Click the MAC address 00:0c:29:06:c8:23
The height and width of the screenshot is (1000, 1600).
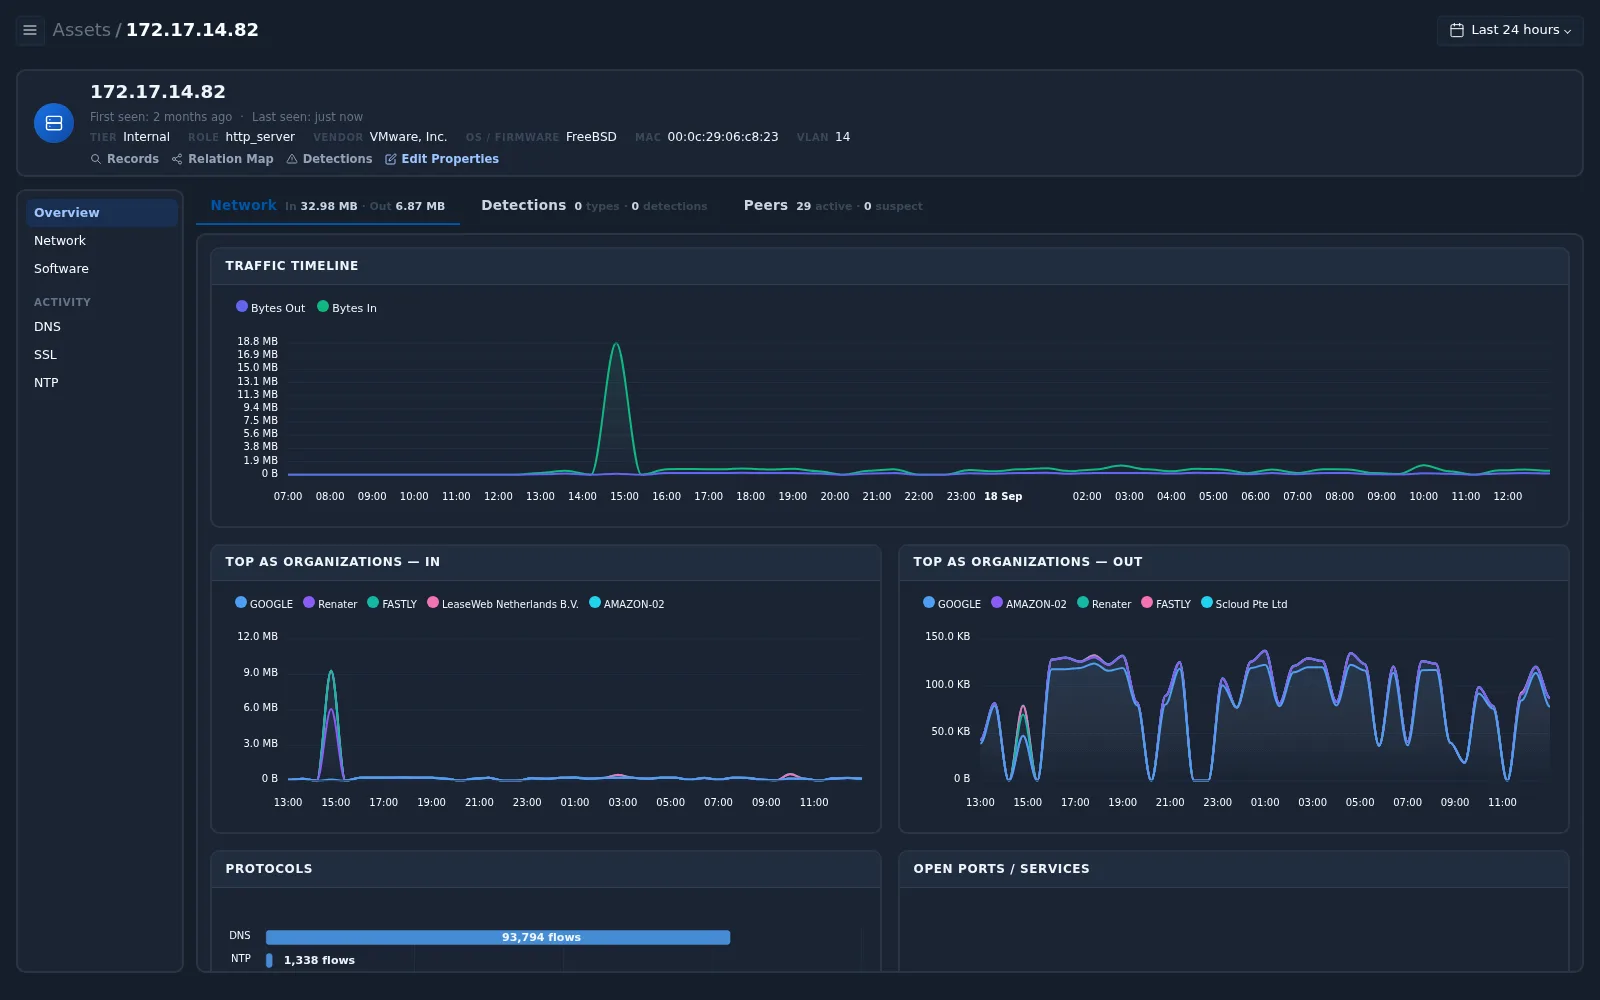[x=723, y=137]
